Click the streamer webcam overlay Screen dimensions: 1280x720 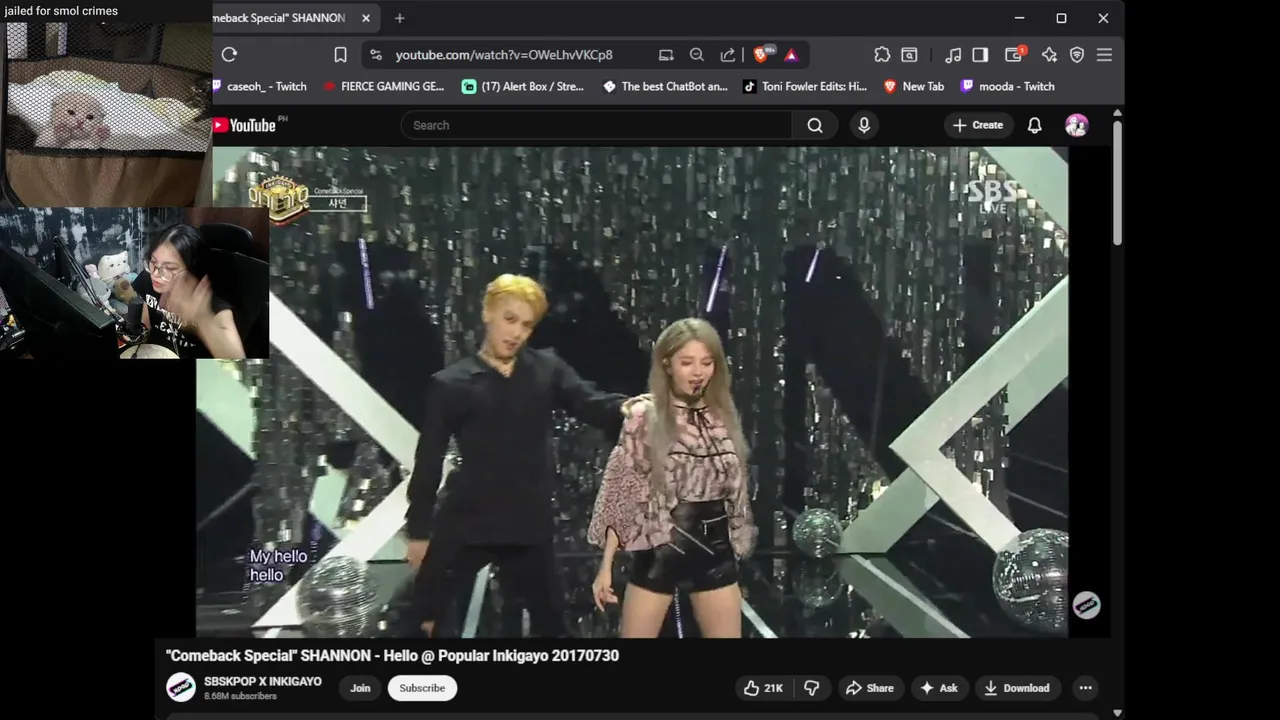tap(134, 283)
